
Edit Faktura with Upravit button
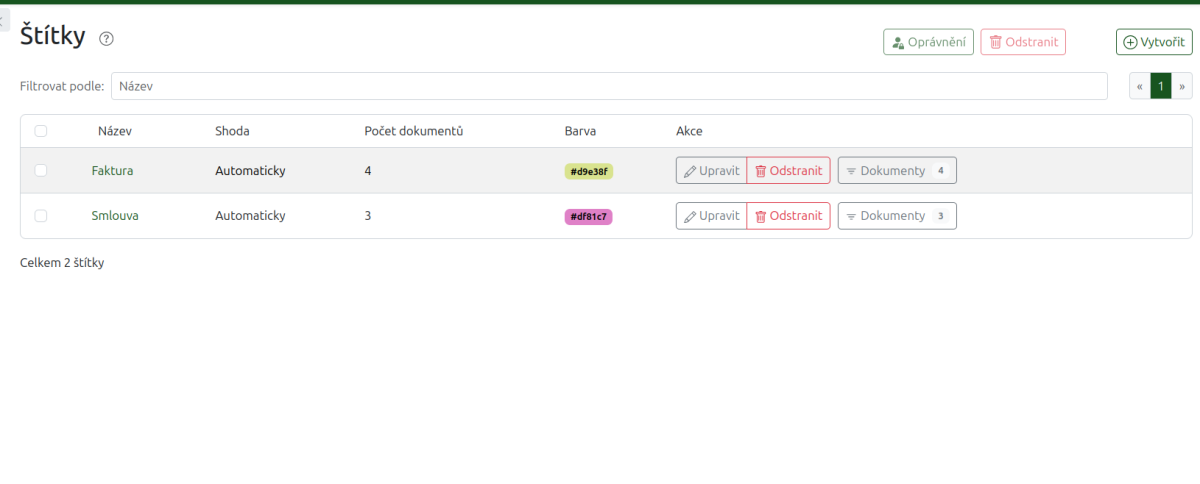point(711,171)
